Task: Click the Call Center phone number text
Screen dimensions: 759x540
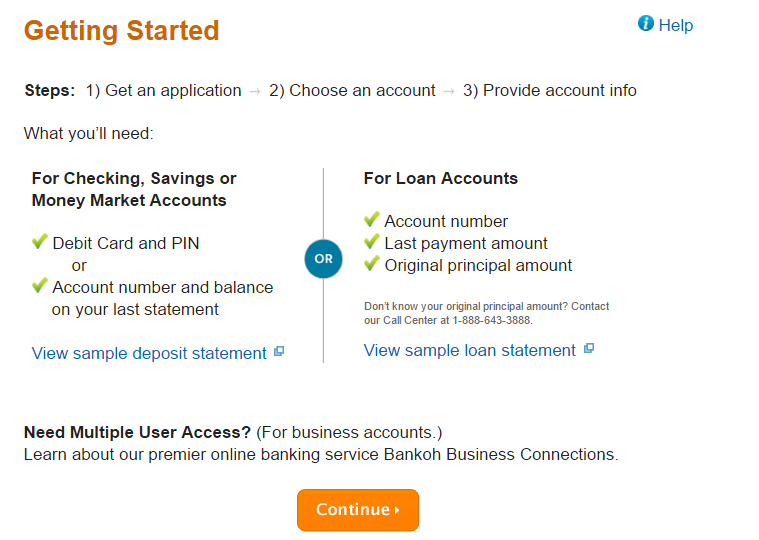Action: point(492,320)
